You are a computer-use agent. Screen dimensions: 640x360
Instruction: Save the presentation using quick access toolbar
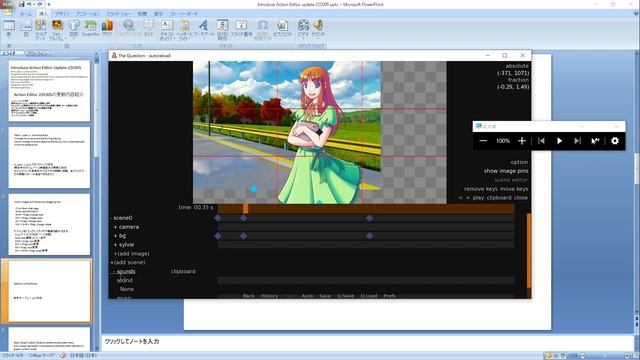click(22, 4)
